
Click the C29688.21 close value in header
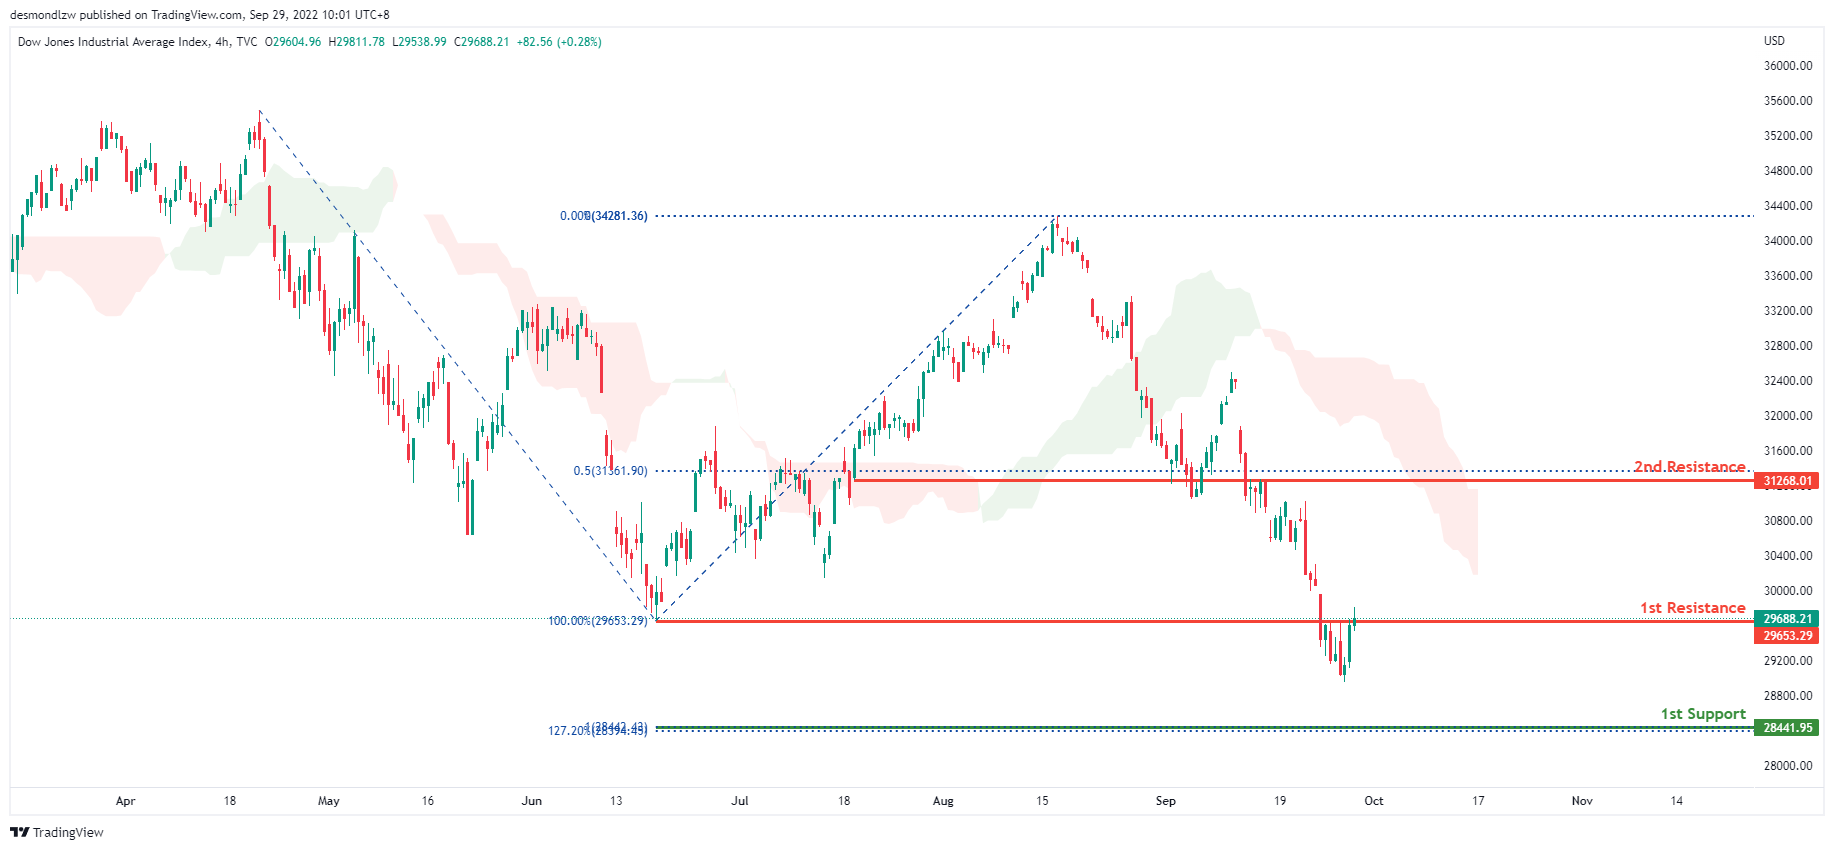[482, 42]
